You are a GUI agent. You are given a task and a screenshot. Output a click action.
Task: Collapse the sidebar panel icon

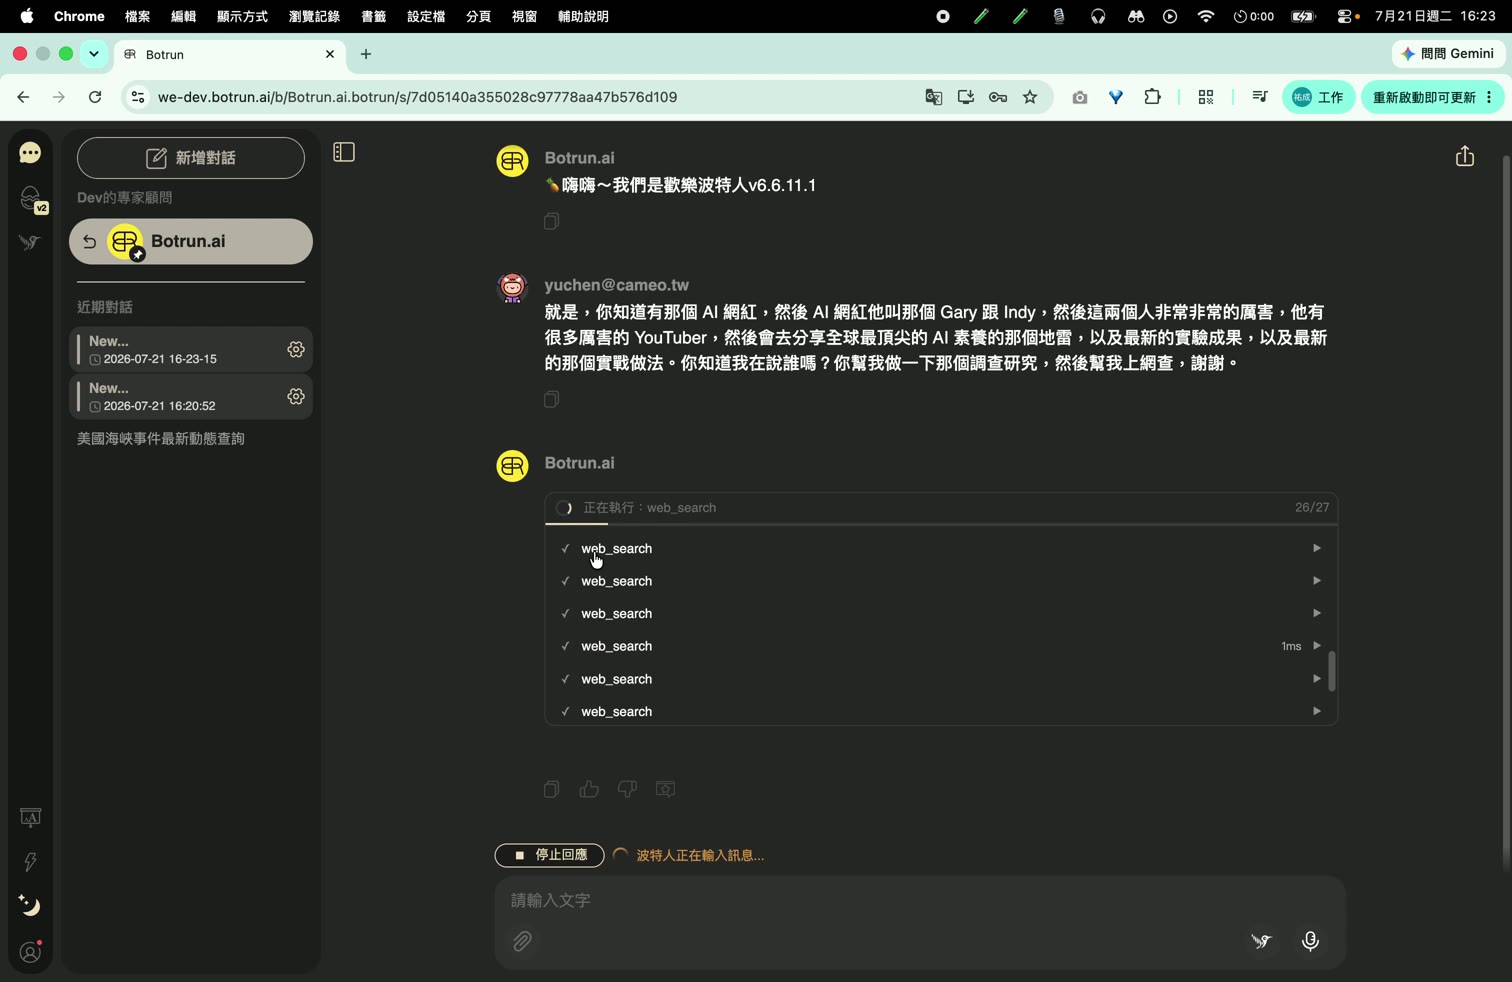coord(344,152)
